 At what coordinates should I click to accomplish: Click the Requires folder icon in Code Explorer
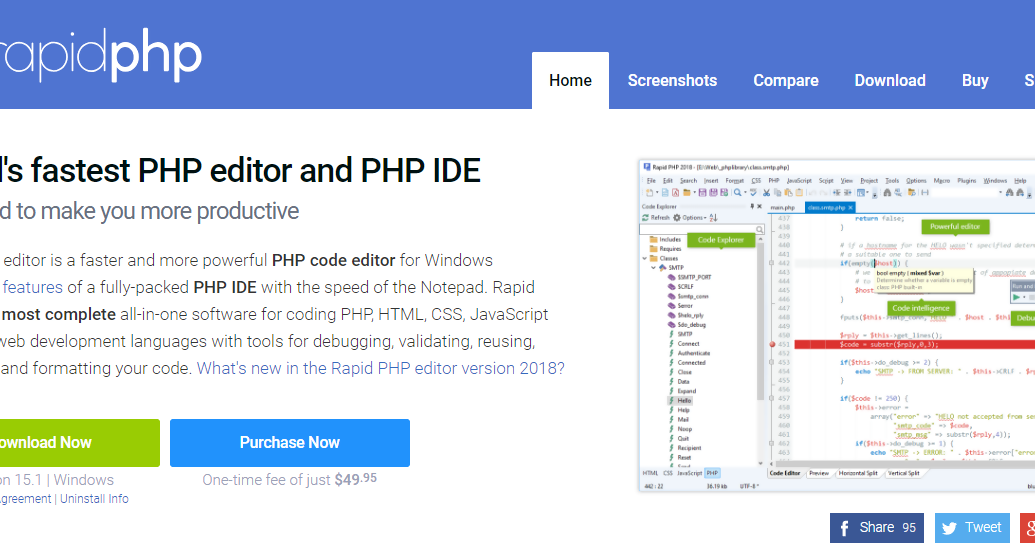[653, 249]
